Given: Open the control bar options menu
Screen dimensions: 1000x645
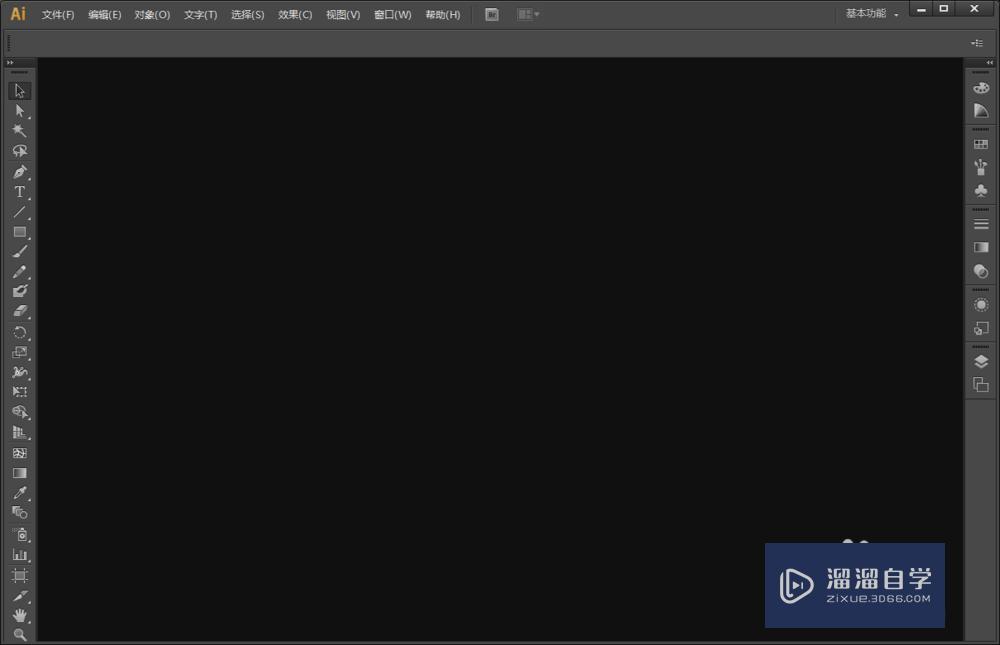Looking at the screenshot, I should click(977, 43).
